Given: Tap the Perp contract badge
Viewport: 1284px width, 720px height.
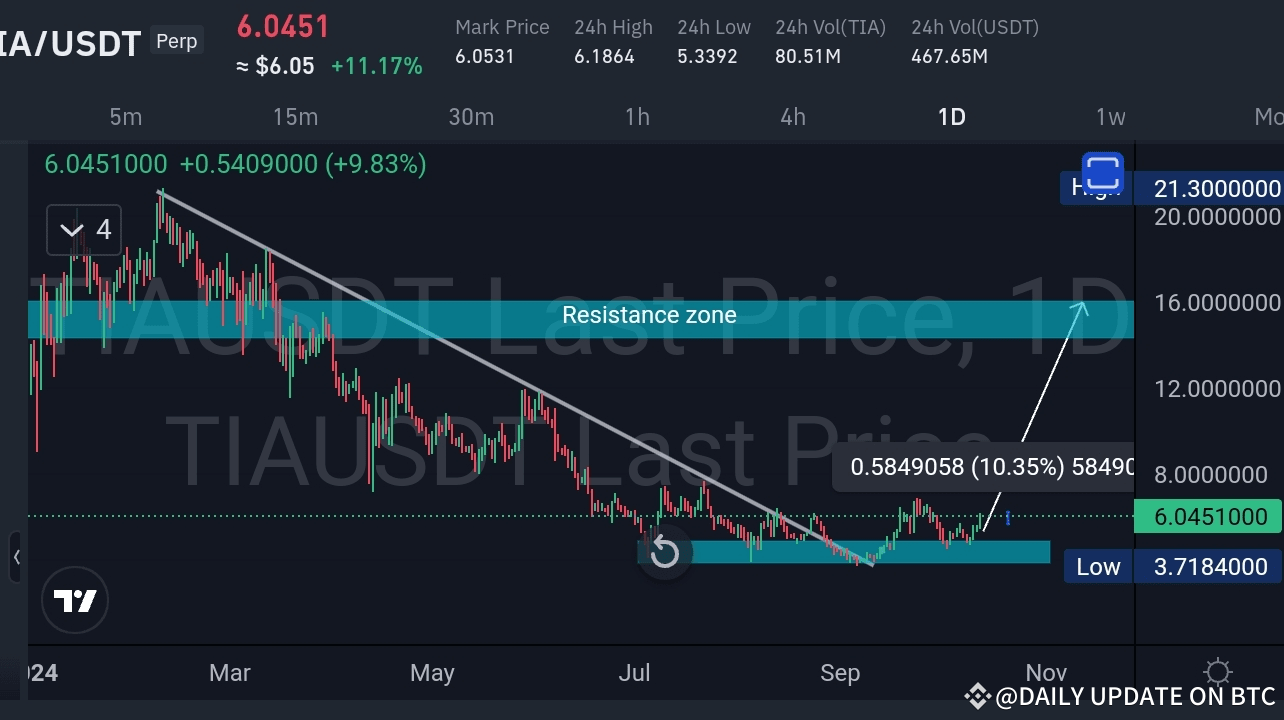Looking at the screenshot, I should coord(177,41).
